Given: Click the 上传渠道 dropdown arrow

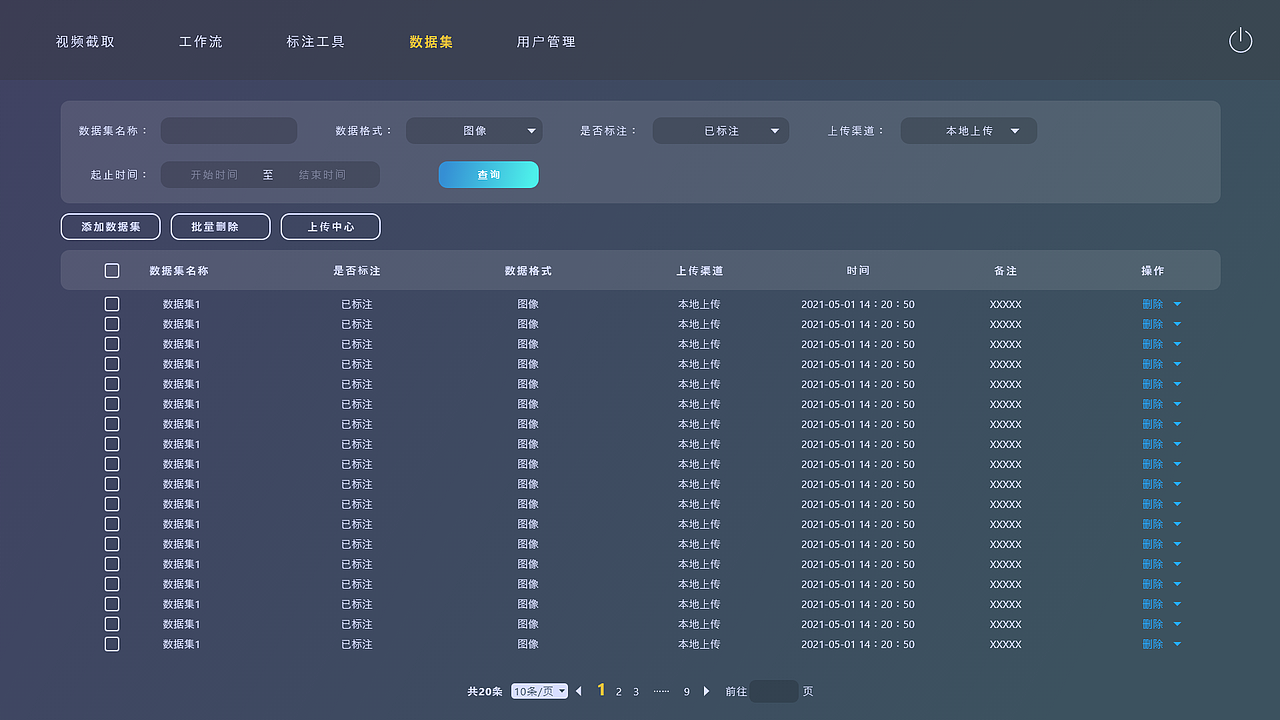Looking at the screenshot, I should (x=1013, y=130).
